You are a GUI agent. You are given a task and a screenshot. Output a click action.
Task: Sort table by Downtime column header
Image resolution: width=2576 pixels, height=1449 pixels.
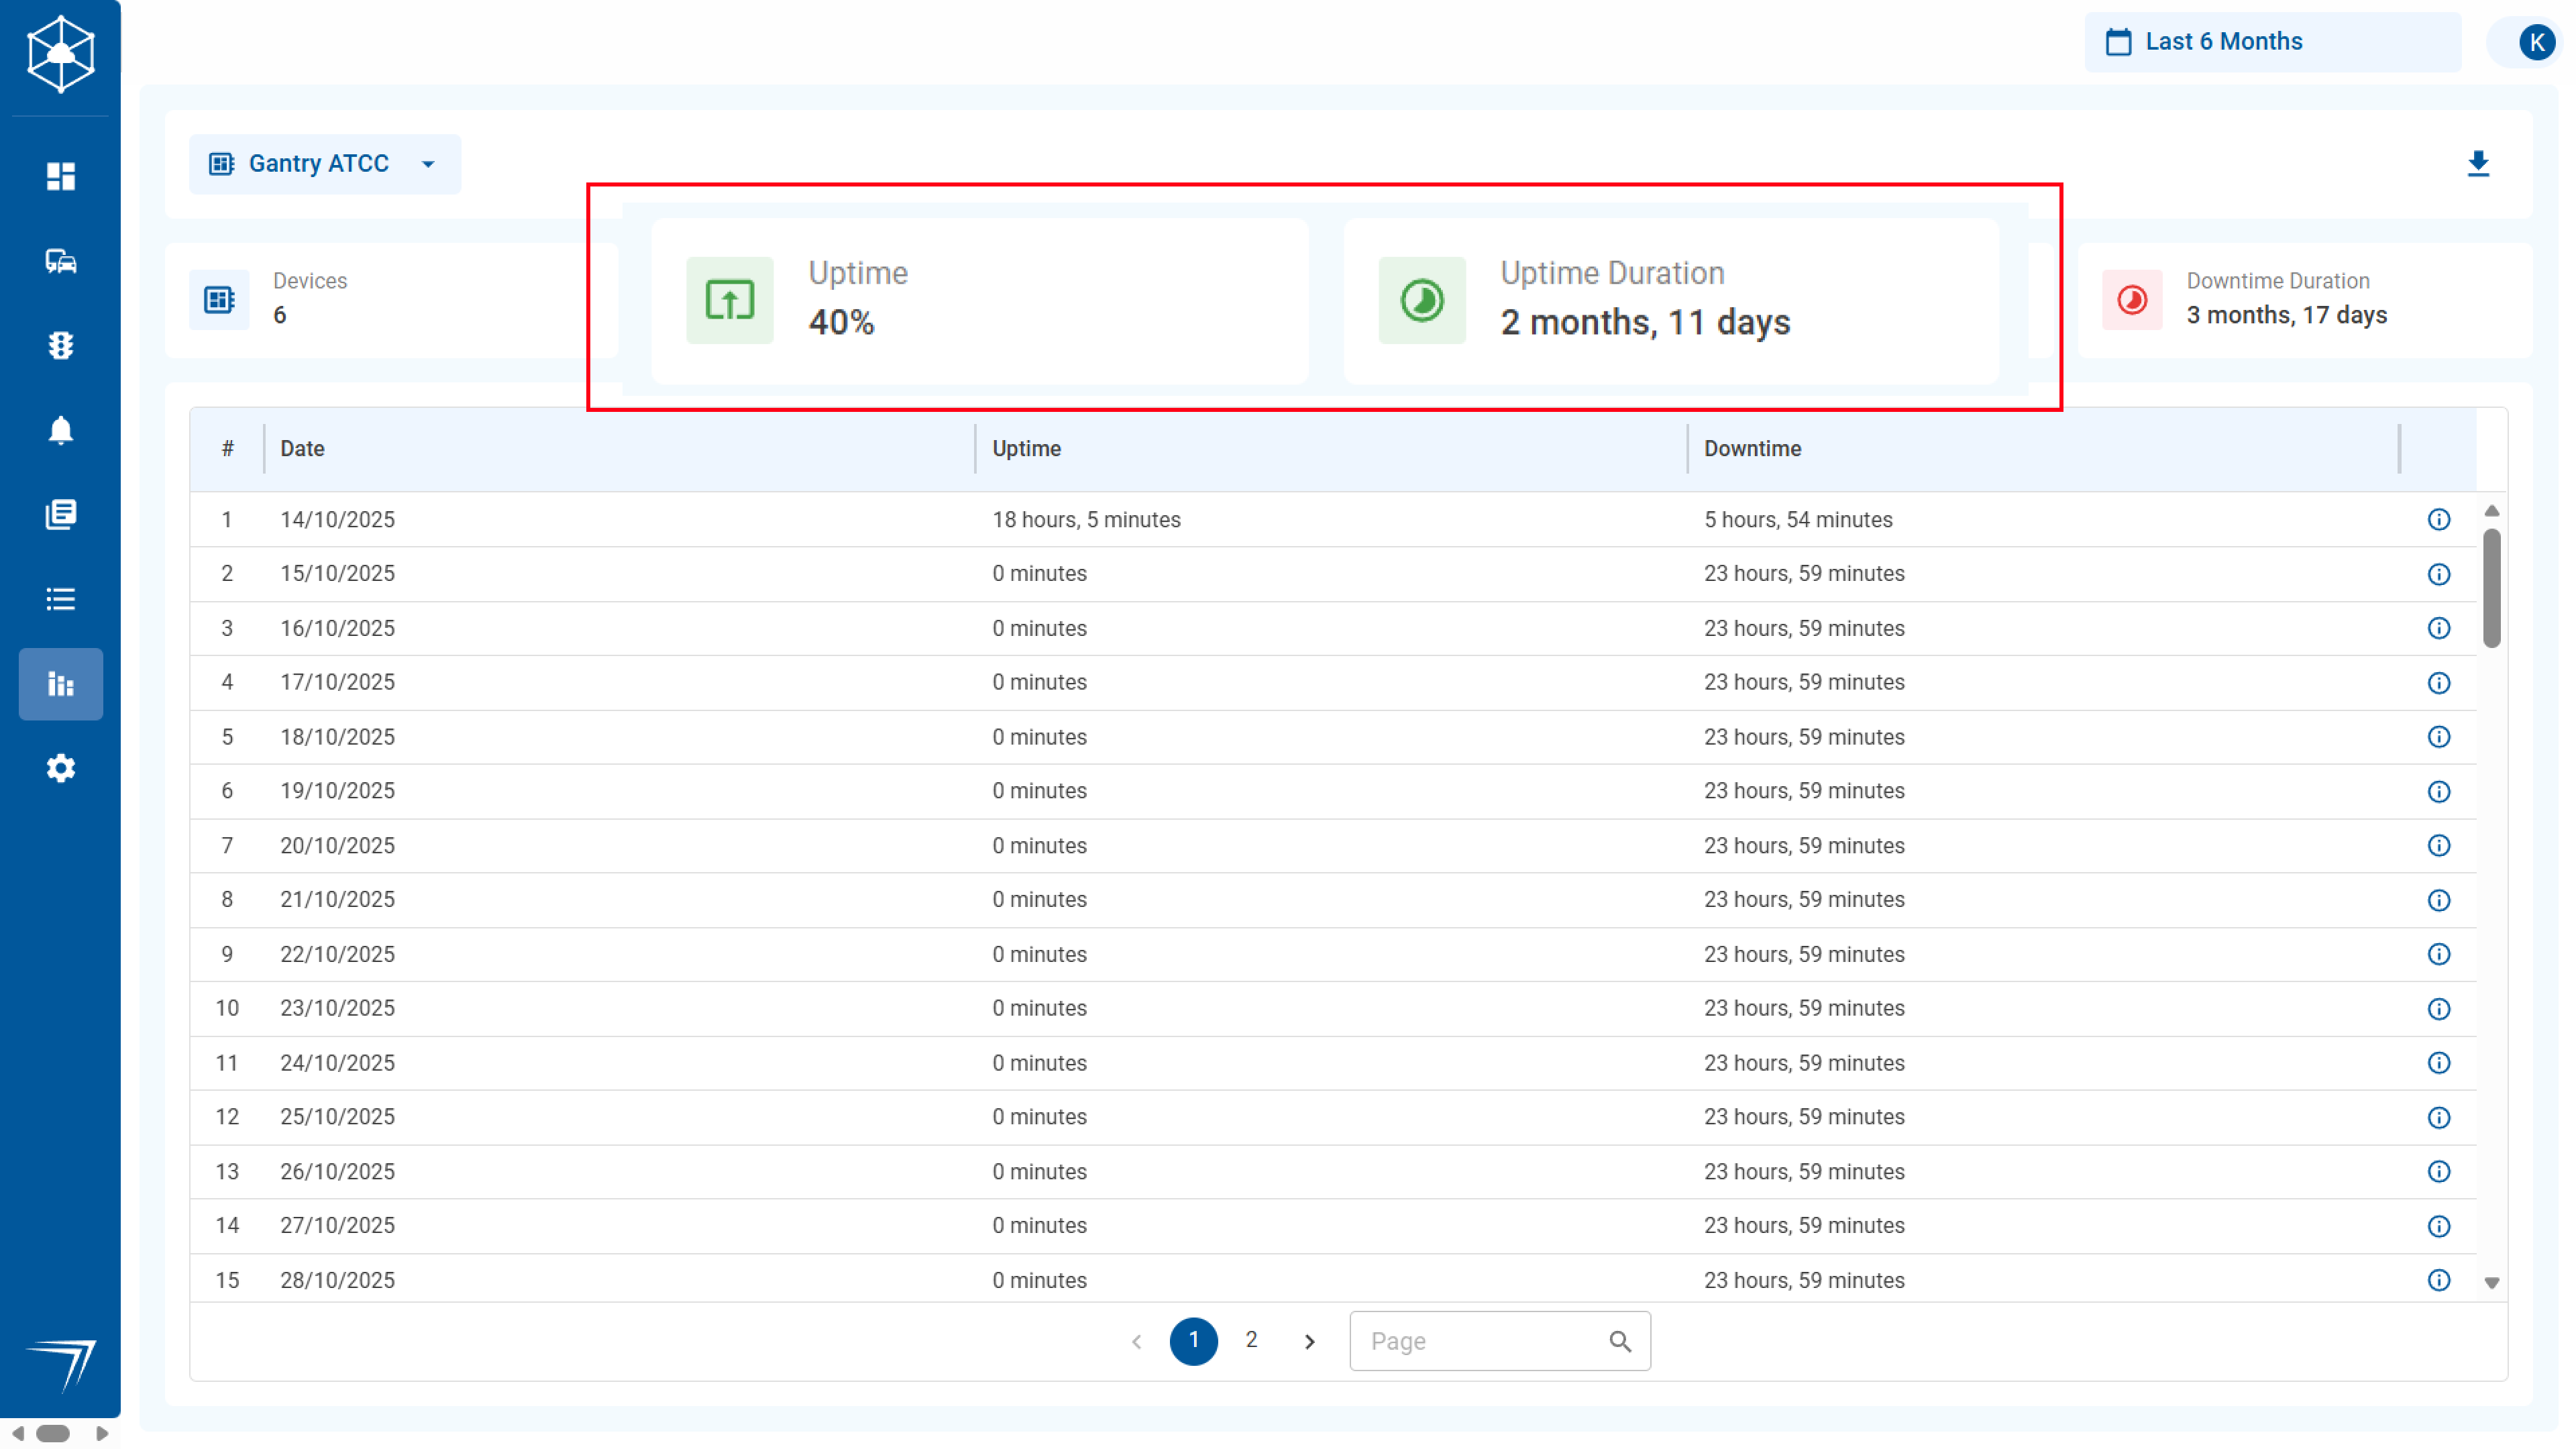(x=1752, y=448)
